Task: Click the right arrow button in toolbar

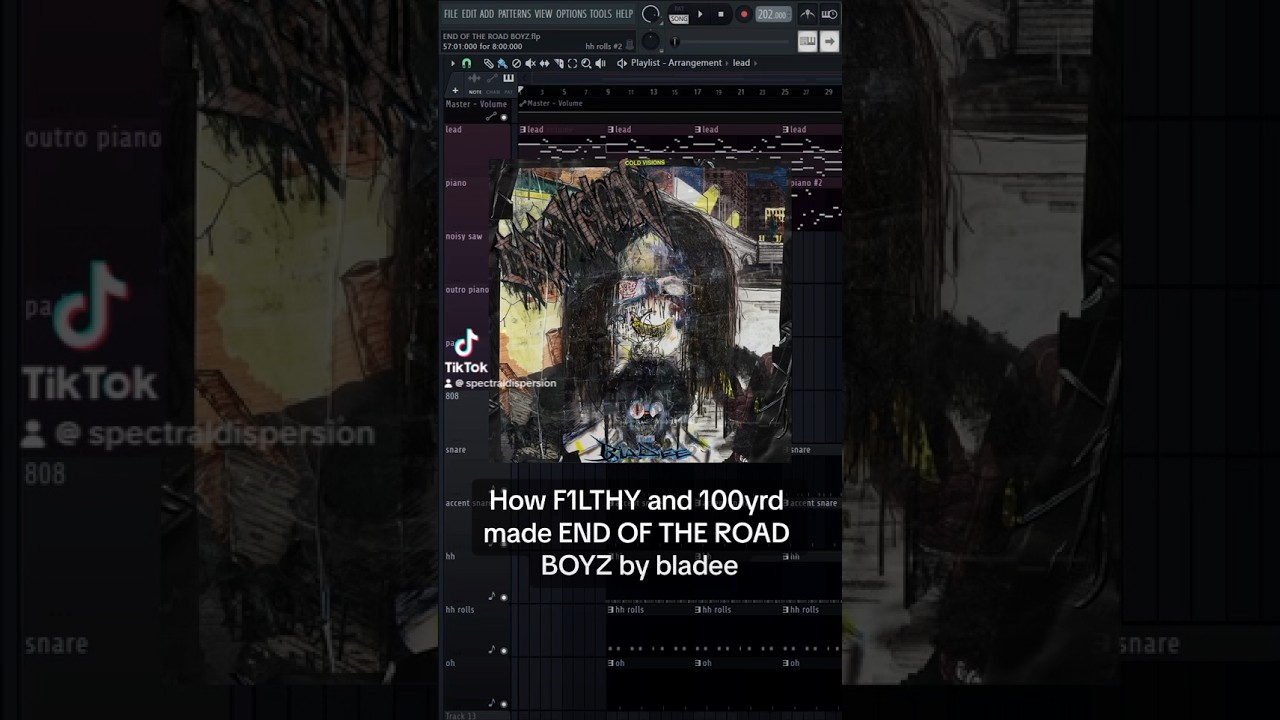Action: click(x=829, y=41)
